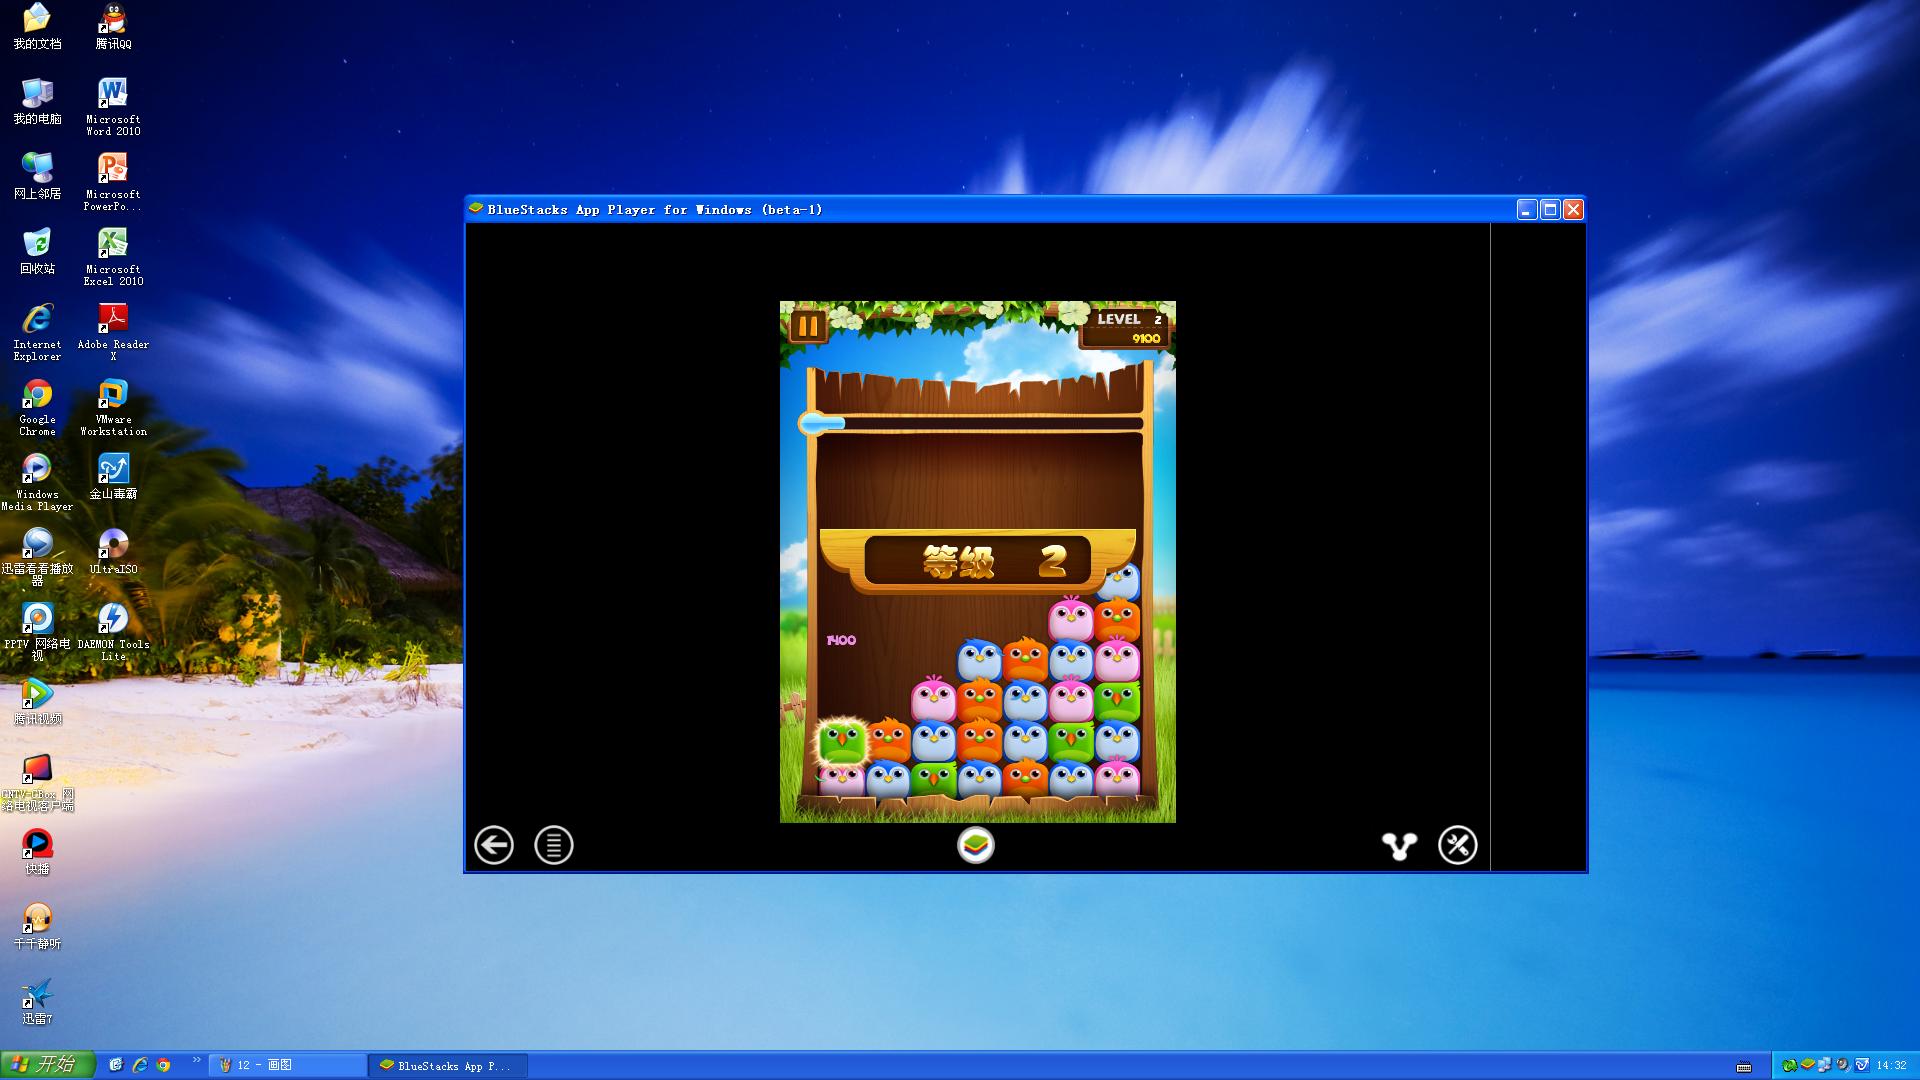This screenshot has height=1080, width=1920.
Task: Switch to BlueStacks App P... taskbar button
Action: point(448,1066)
